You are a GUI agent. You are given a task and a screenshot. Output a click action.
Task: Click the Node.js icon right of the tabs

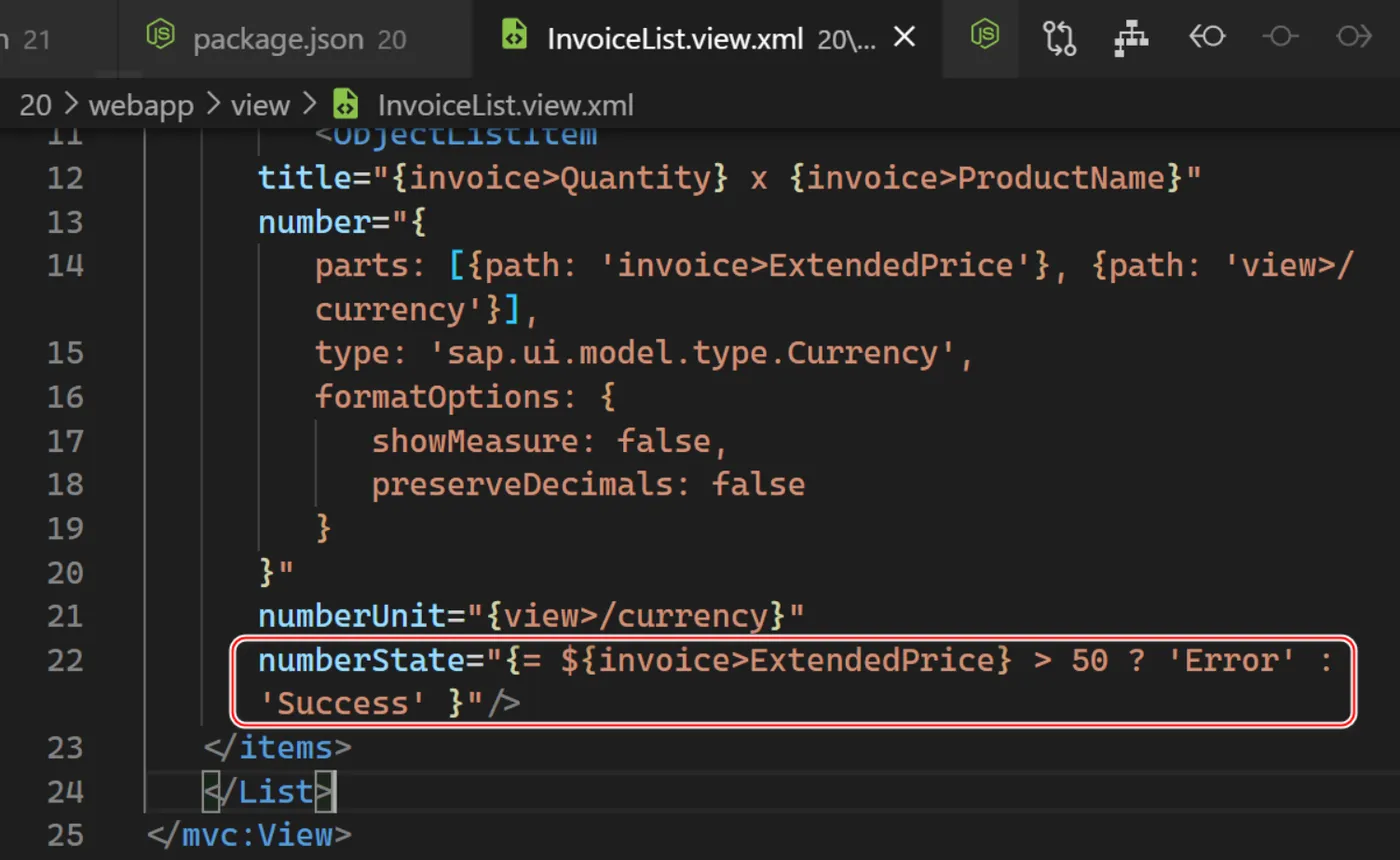985,36
